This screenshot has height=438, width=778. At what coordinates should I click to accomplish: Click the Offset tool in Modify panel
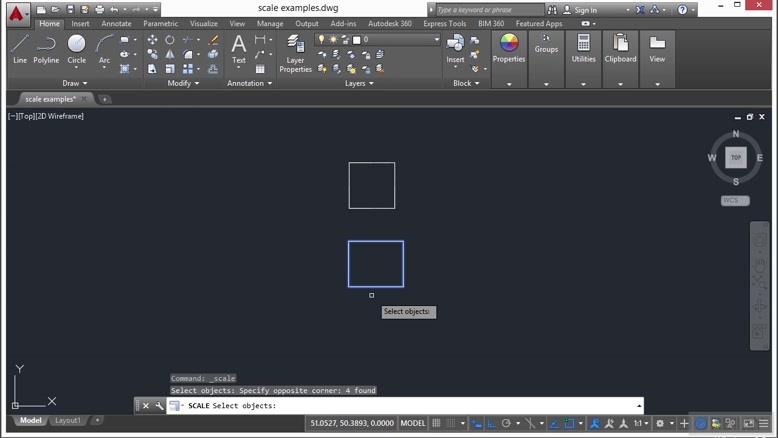[x=213, y=69]
